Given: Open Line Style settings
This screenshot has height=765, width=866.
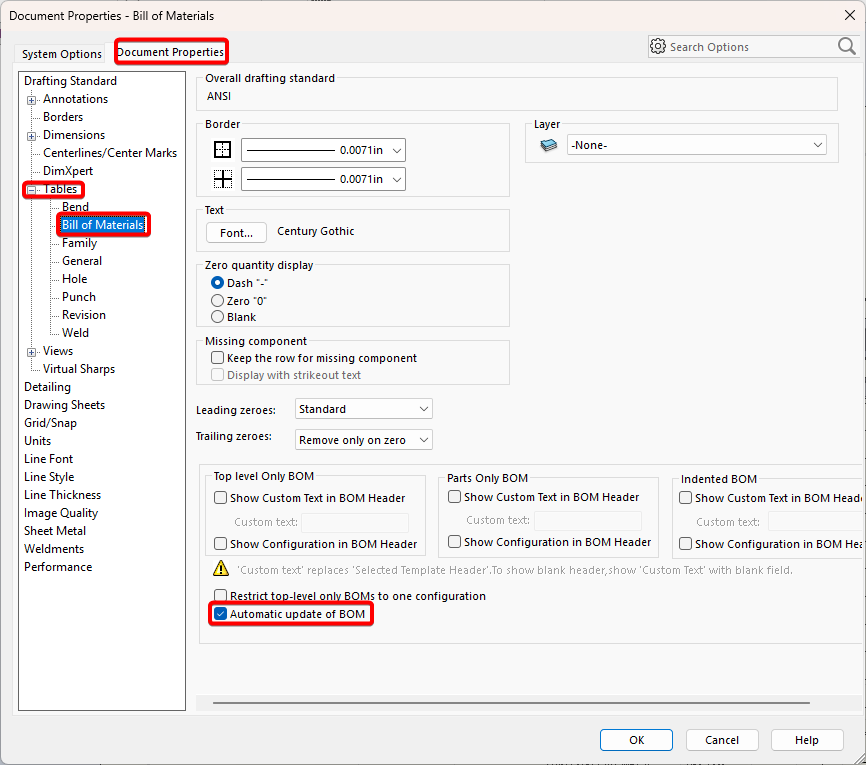Looking at the screenshot, I should point(49,477).
